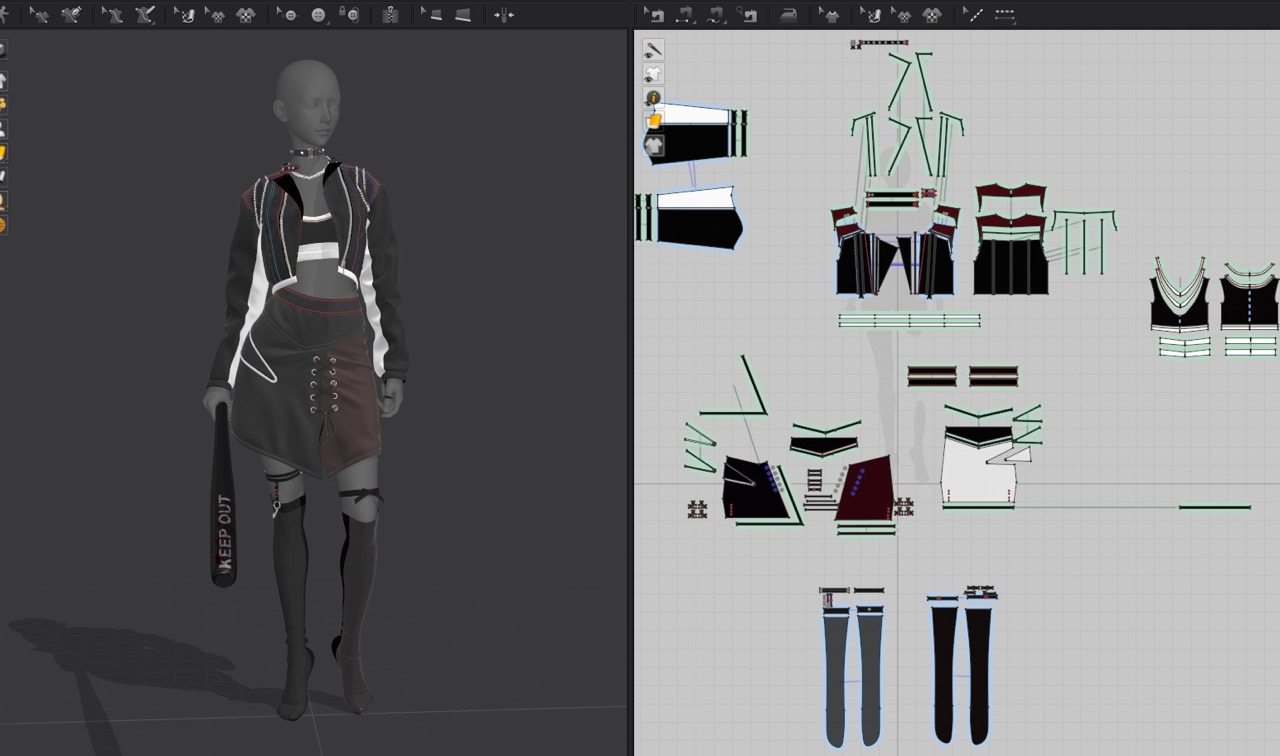1280x756 pixels.
Task: Pick the checkered Texture shirt icon in 3D toolbar
Action: pyautogui.click(x=245, y=15)
